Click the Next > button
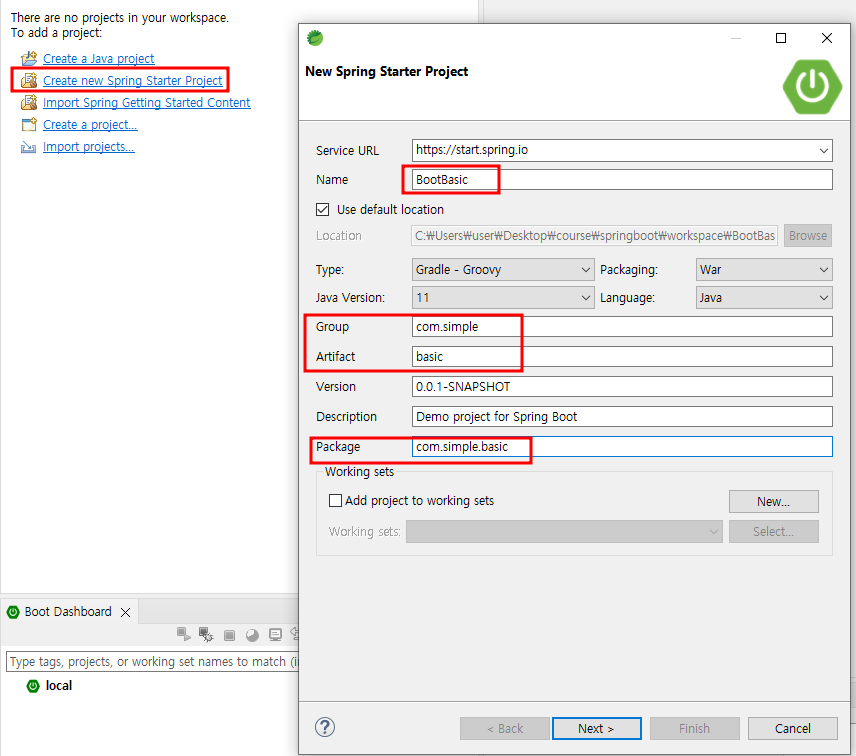The image size is (856, 756). (597, 729)
